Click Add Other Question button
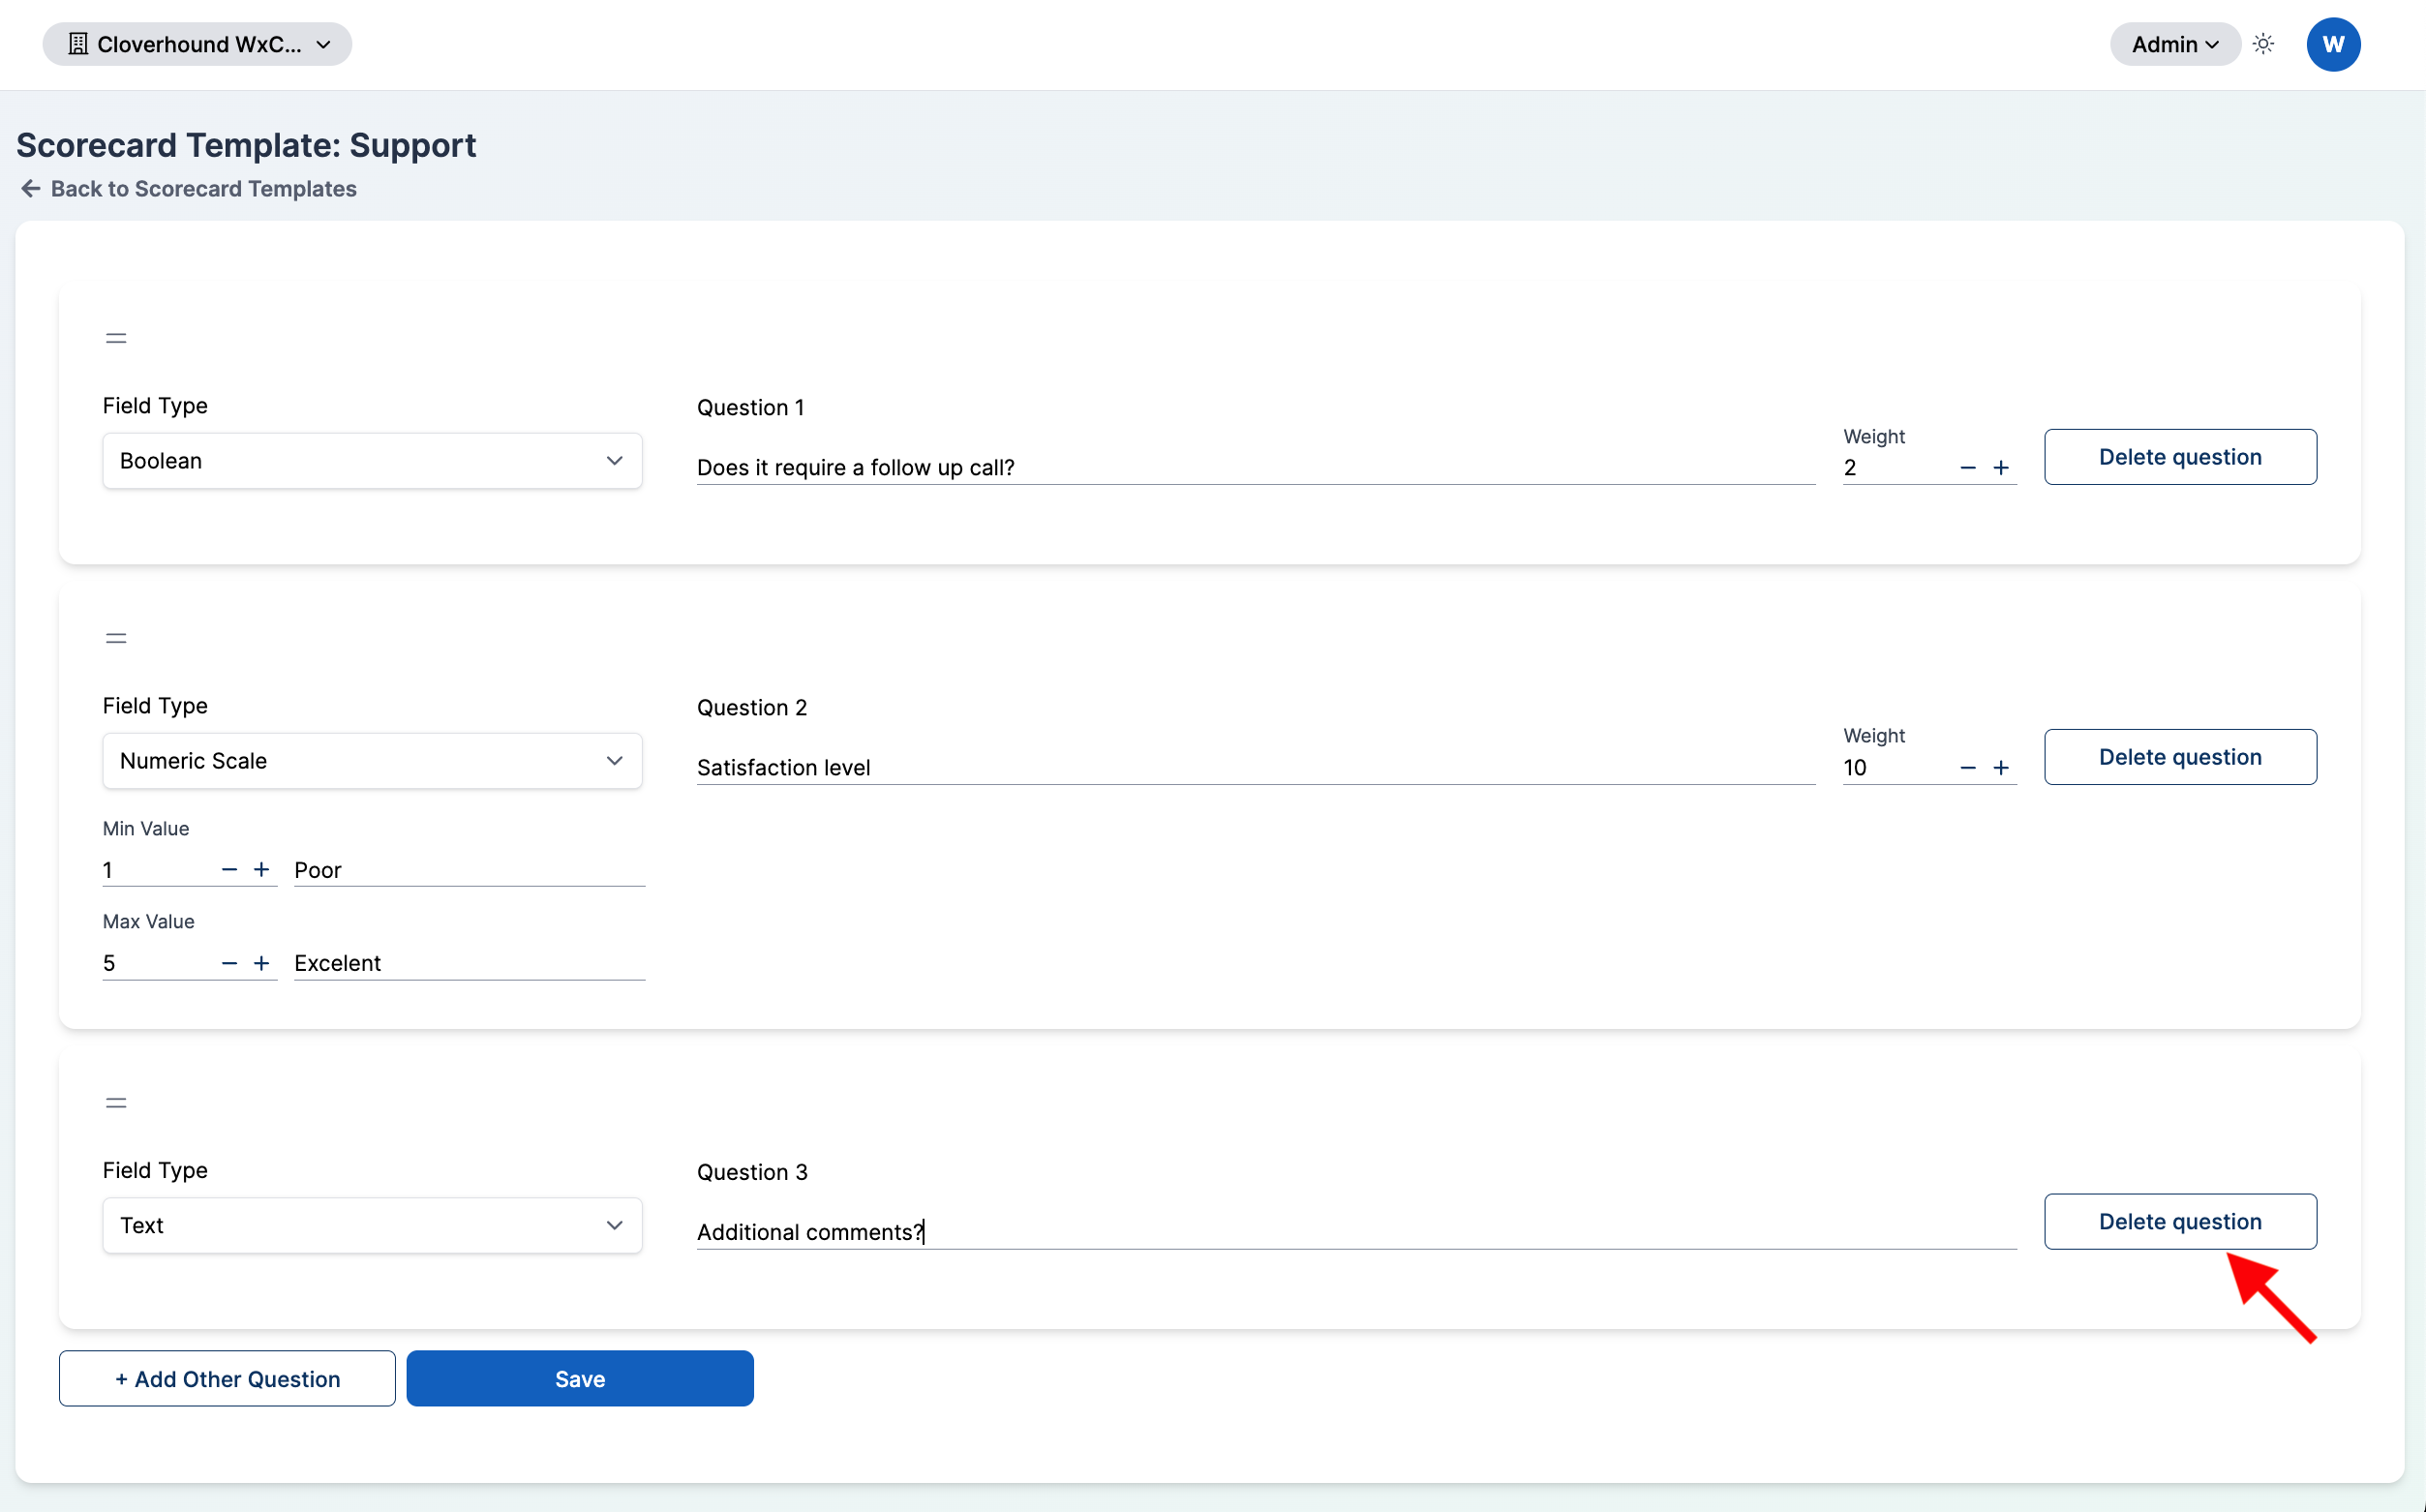Image resolution: width=2426 pixels, height=1512 pixels. coord(227,1378)
